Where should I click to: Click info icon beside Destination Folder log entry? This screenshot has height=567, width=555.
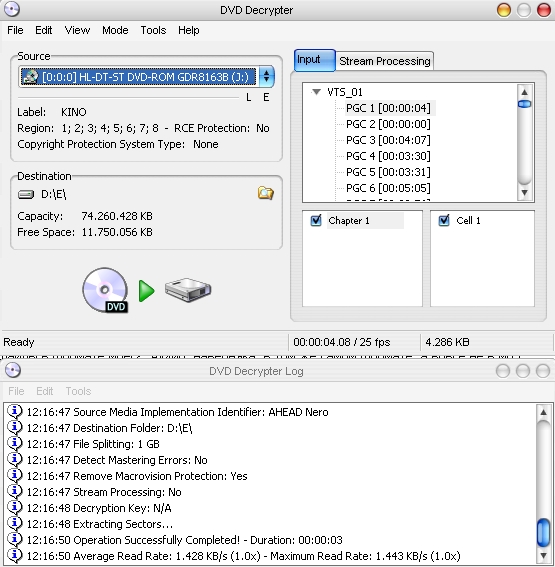(x=15, y=427)
